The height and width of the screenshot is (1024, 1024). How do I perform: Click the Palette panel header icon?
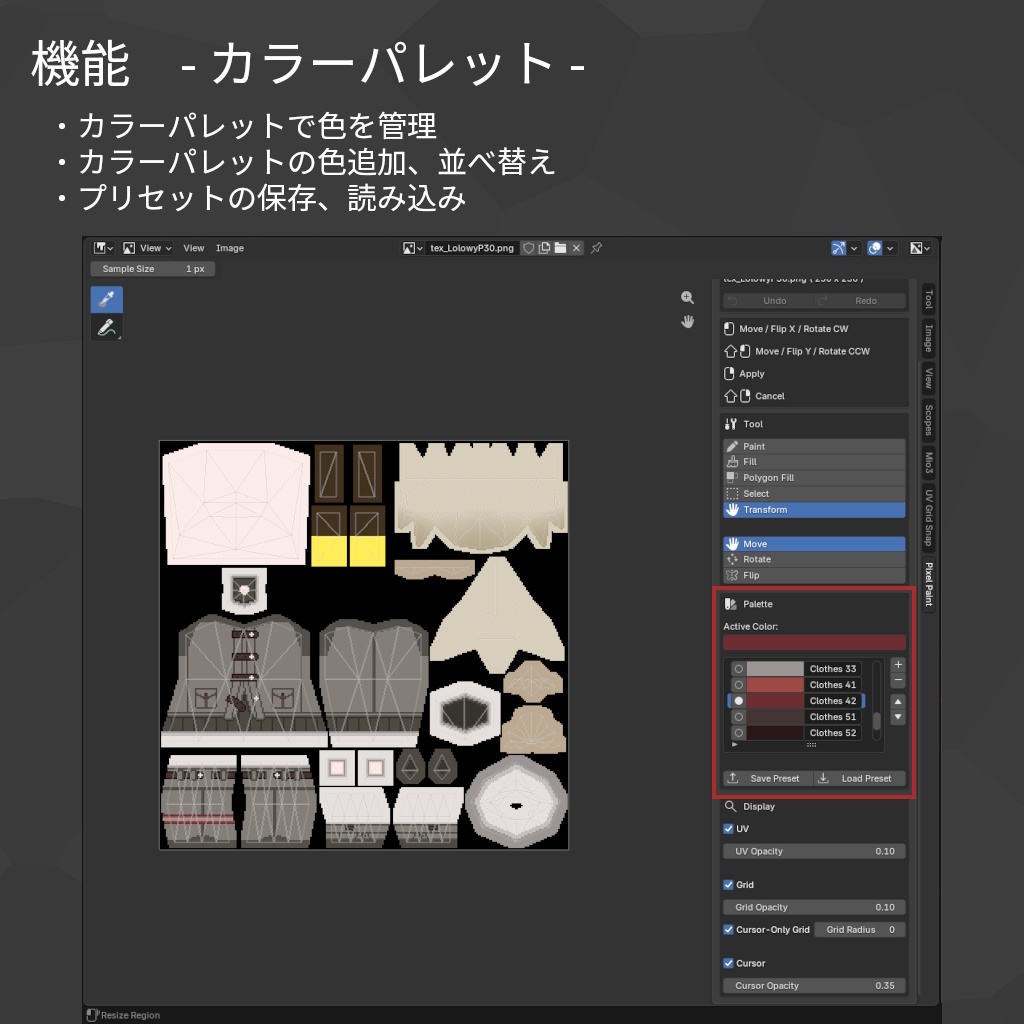[x=731, y=604]
